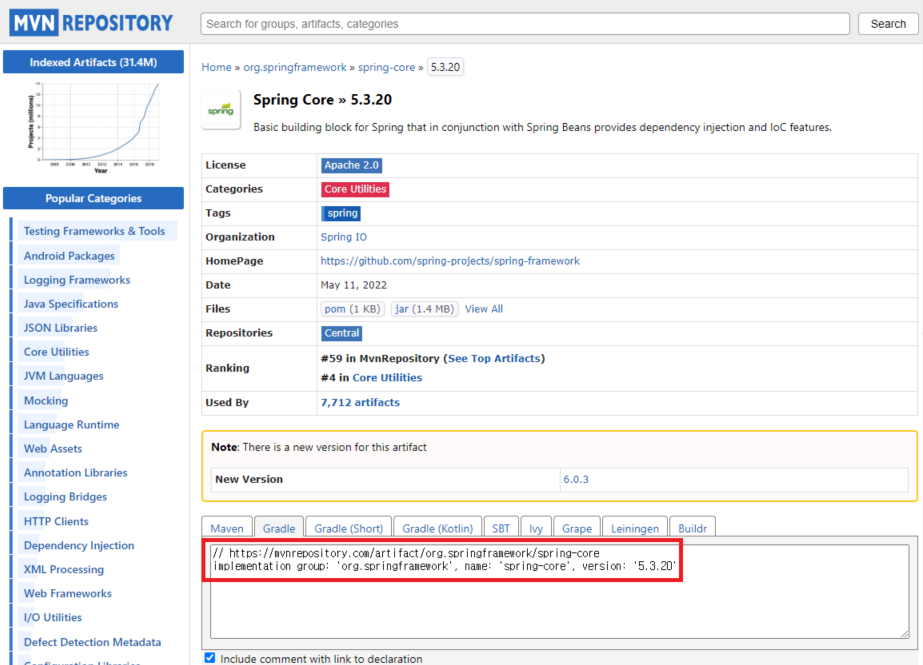
Task: Open new version 6.0.3 link
Action: 576,480
